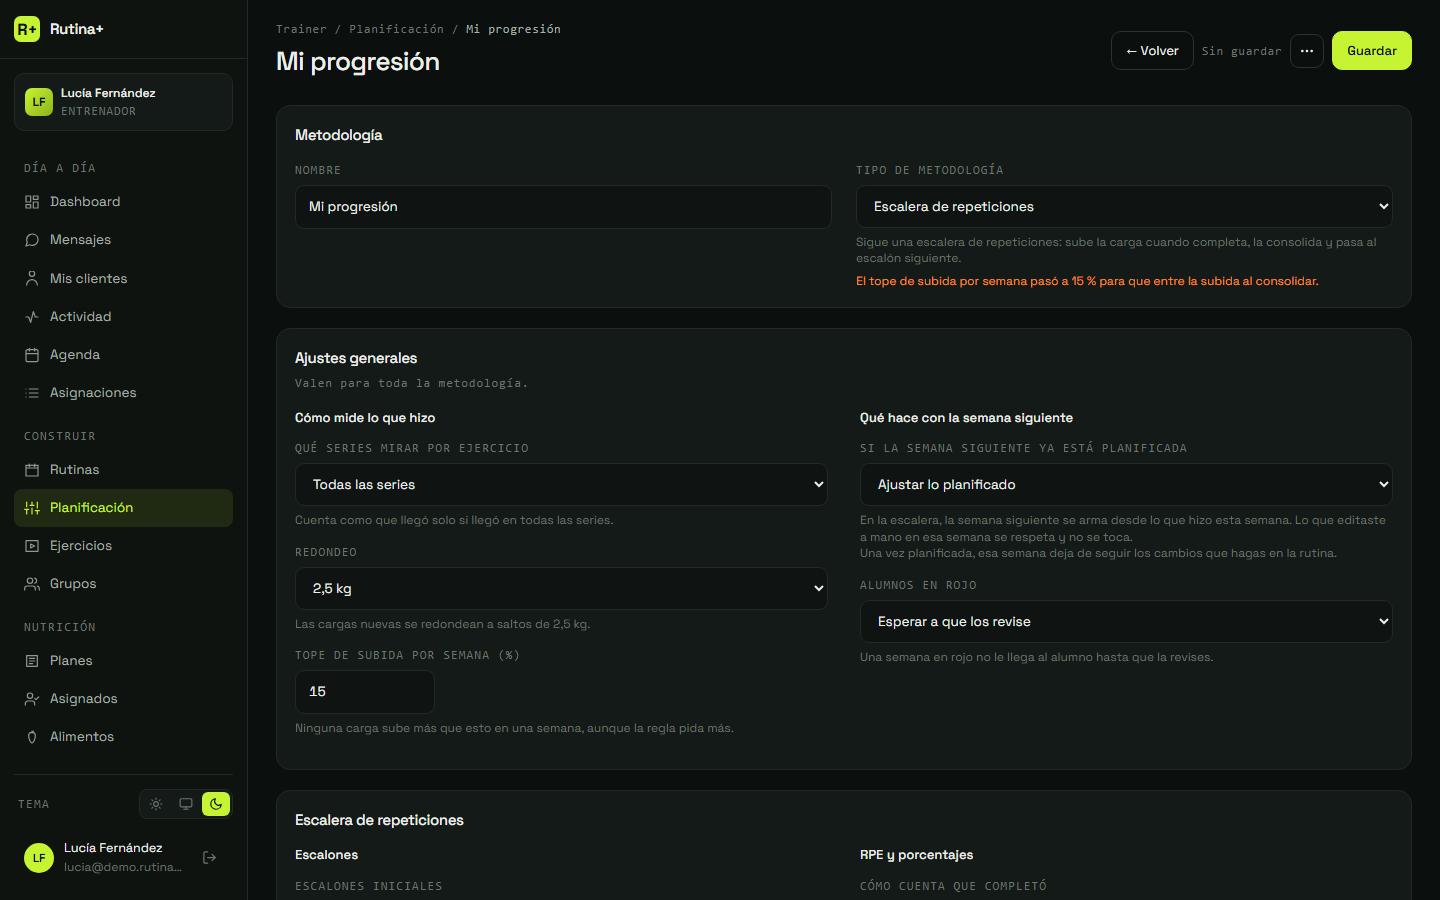Open the Tipo de metodología dropdown
This screenshot has height=900, width=1440.
point(1124,207)
